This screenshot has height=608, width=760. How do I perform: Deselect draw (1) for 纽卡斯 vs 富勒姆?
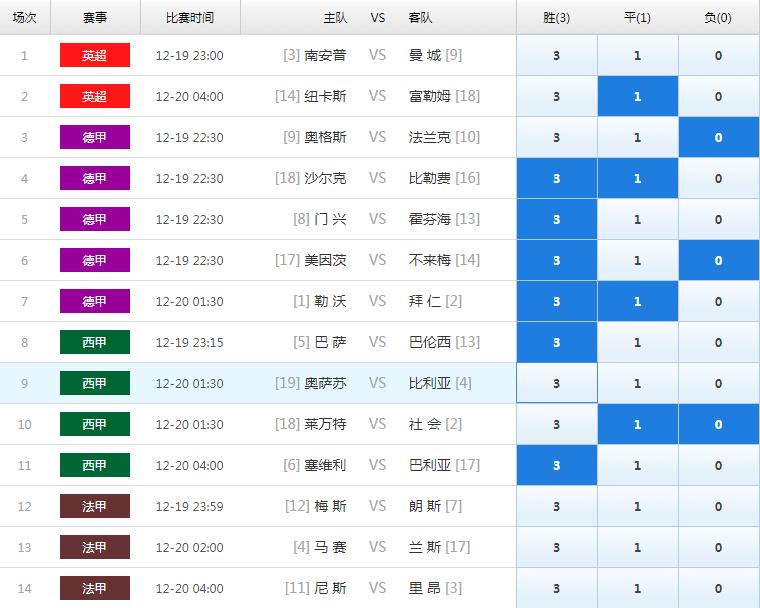pos(637,96)
